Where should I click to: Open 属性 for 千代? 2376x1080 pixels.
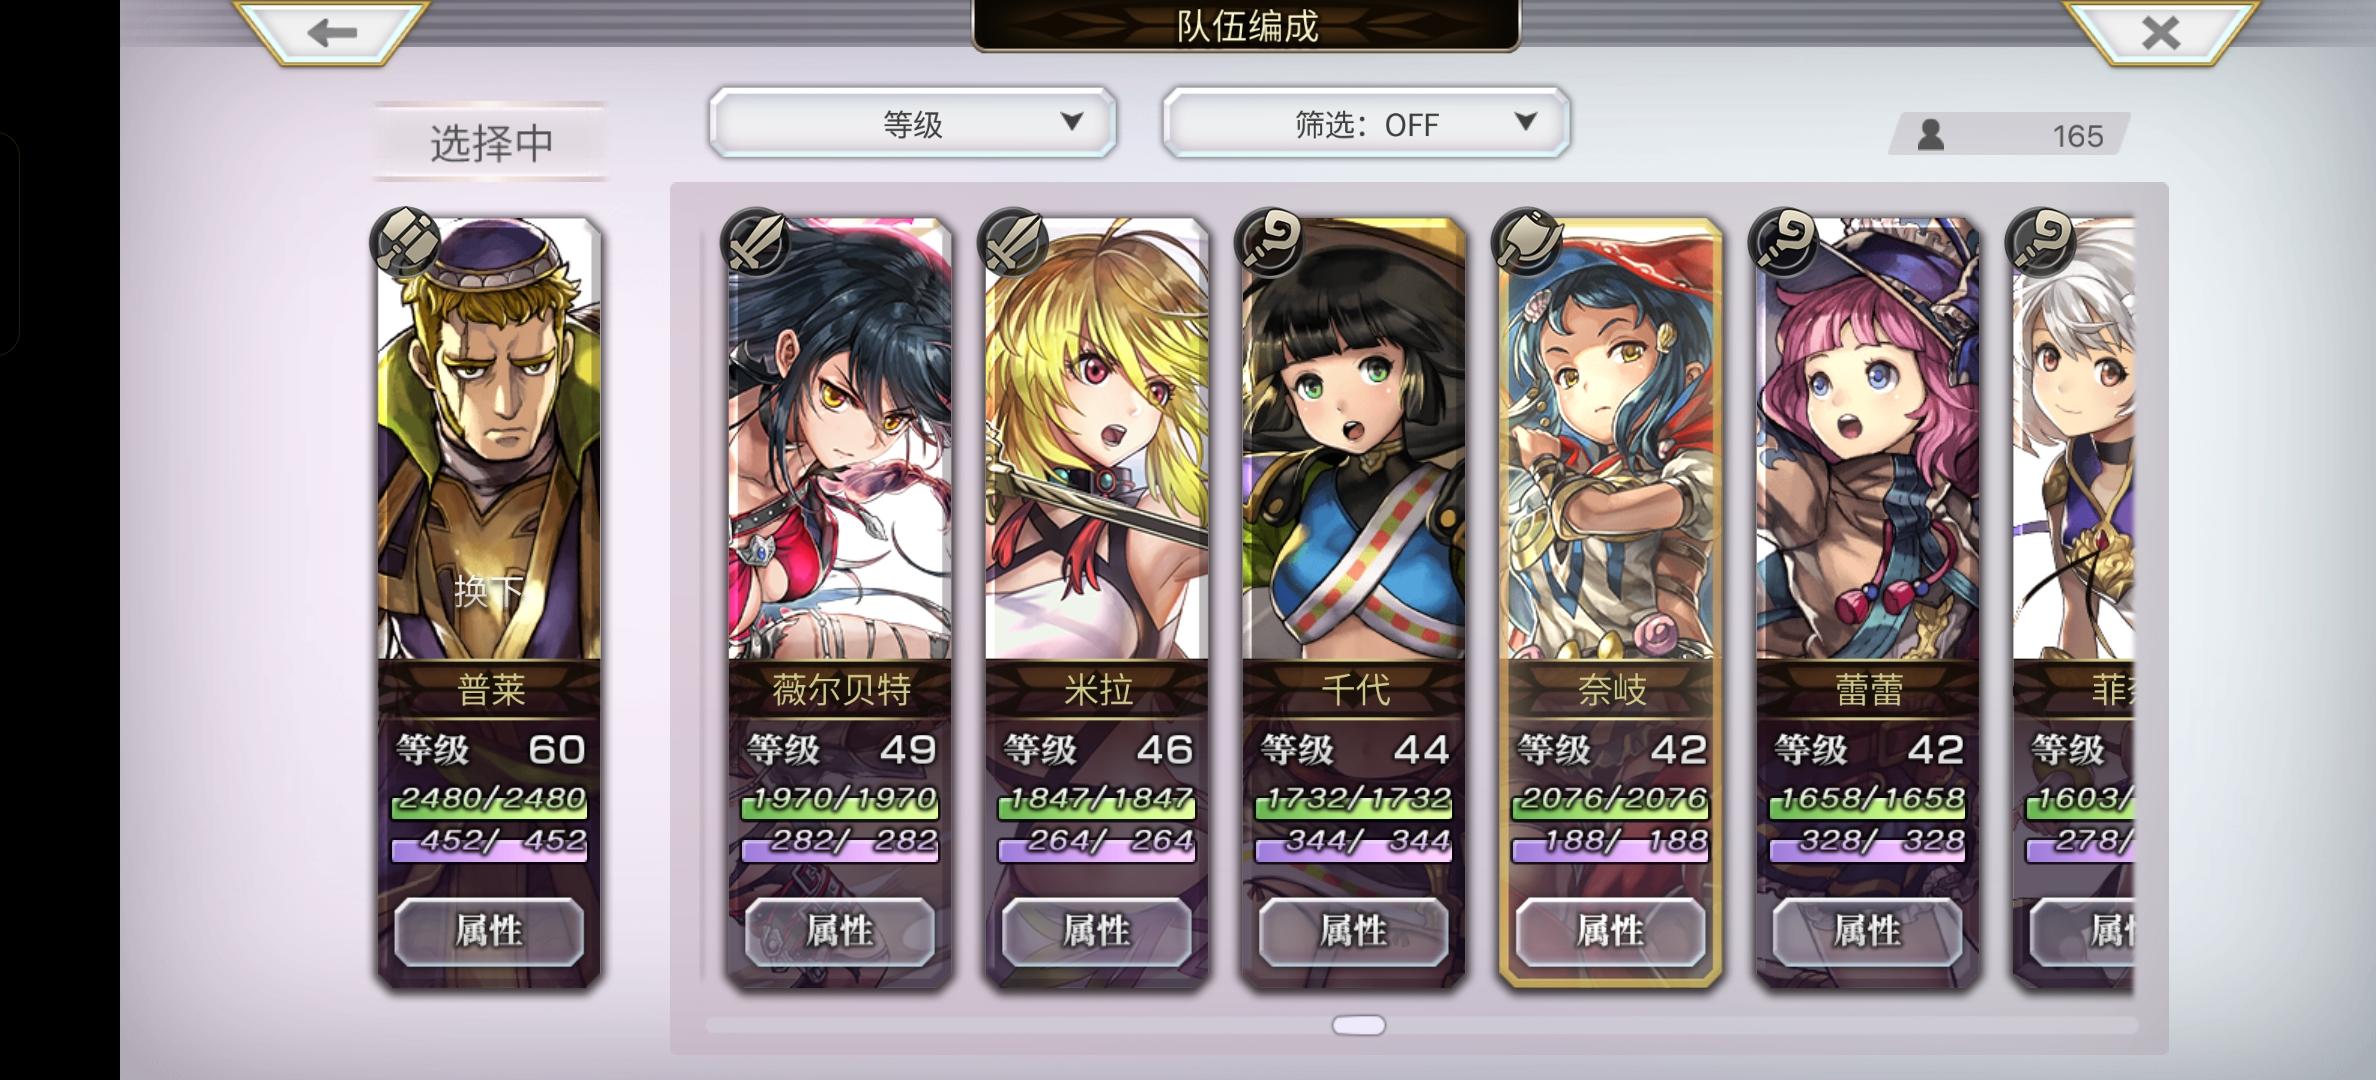point(1354,931)
